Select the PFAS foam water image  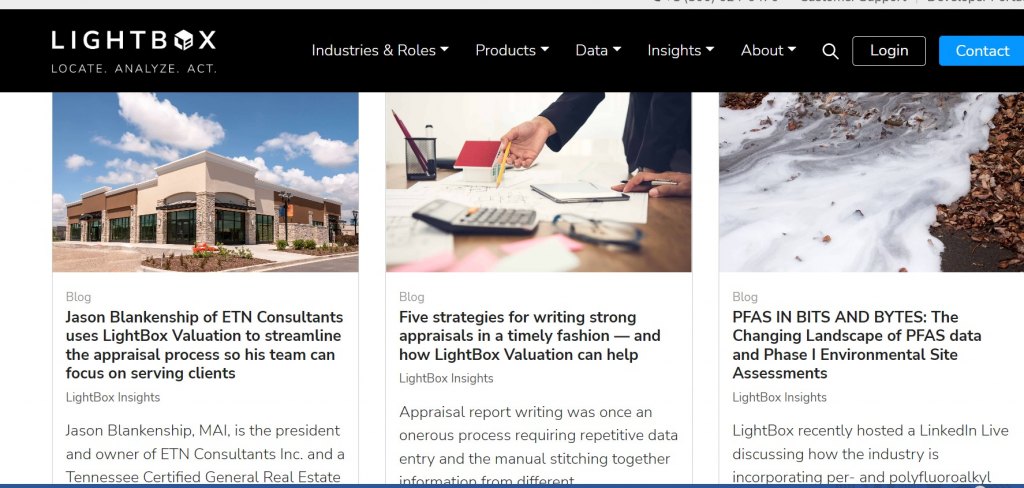tap(870, 182)
